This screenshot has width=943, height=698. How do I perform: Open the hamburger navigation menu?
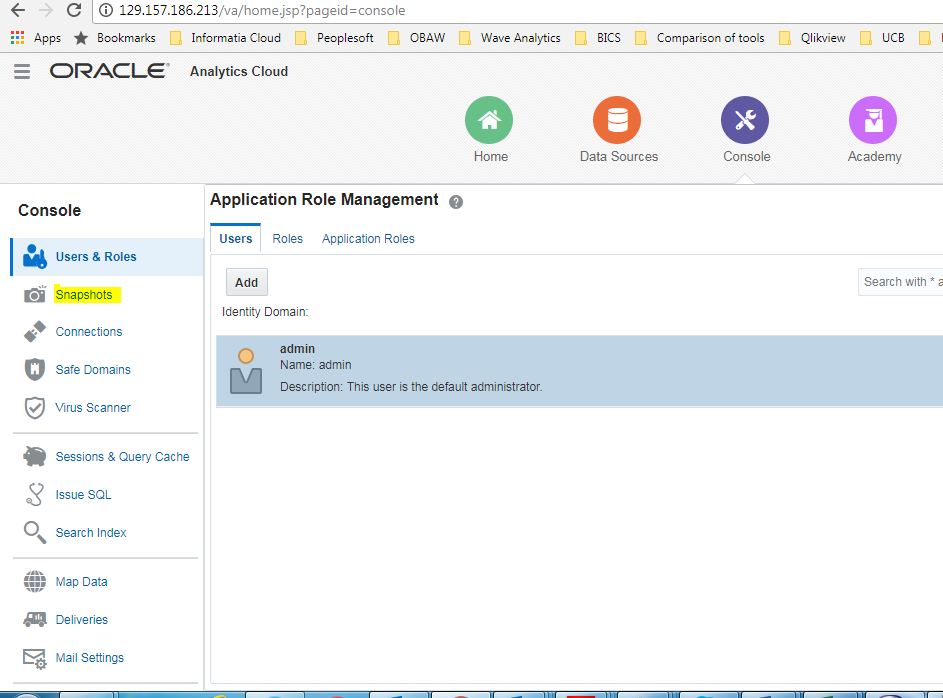point(22,72)
